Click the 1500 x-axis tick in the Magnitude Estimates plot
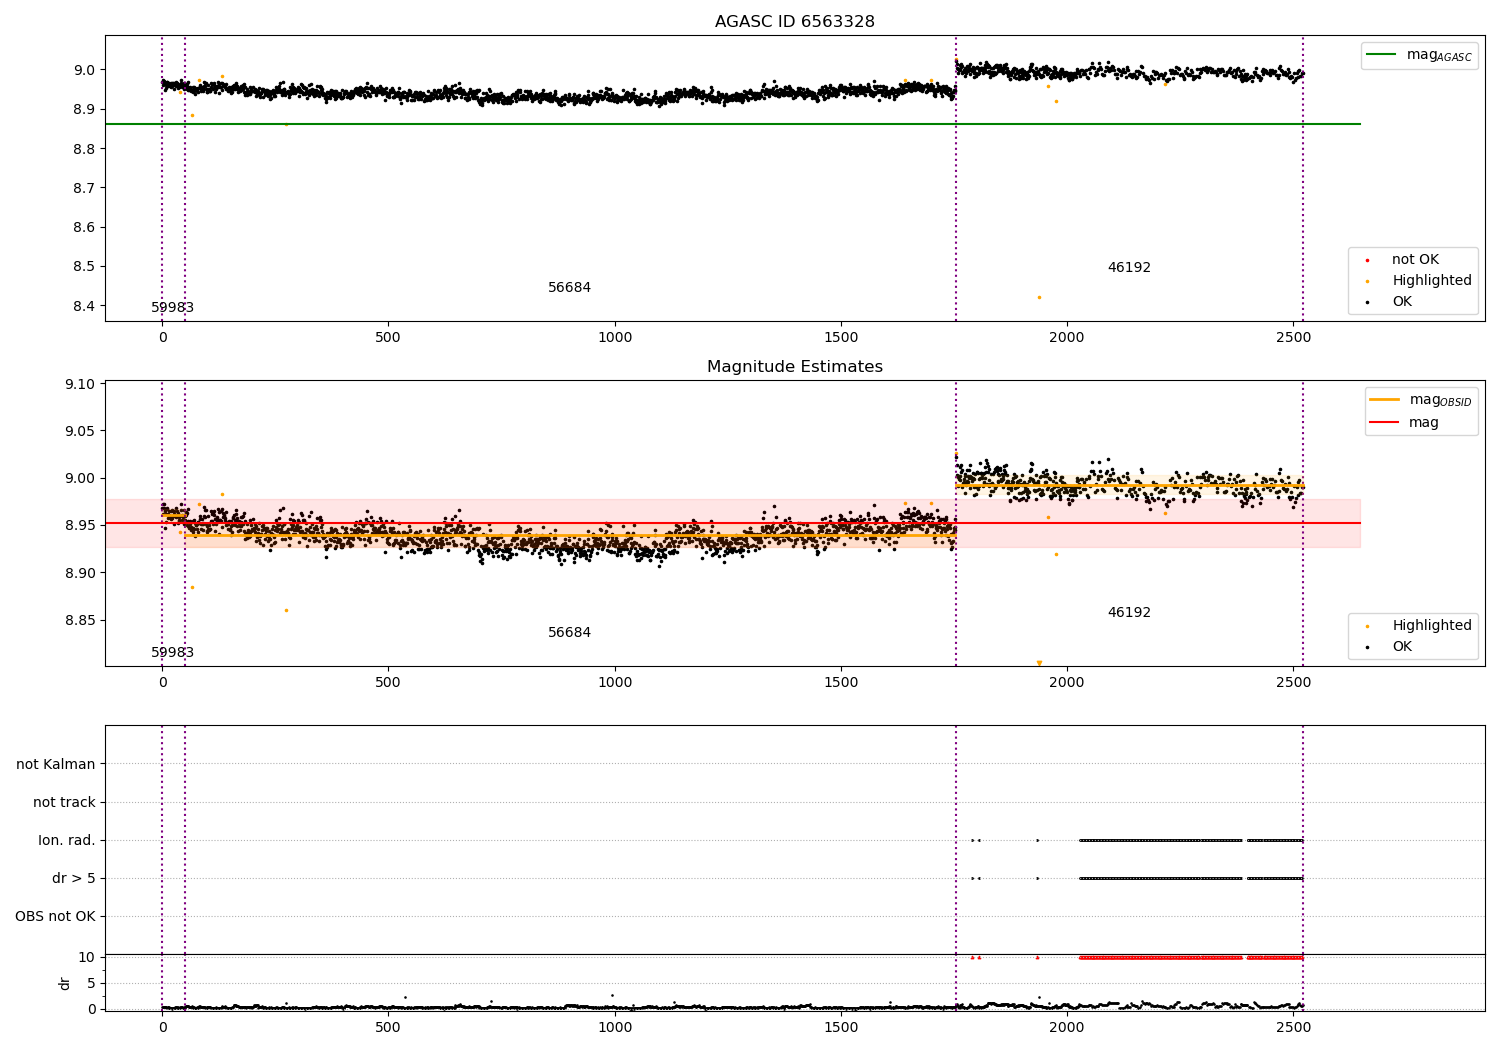1500x1050 pixels. (841, 683)
